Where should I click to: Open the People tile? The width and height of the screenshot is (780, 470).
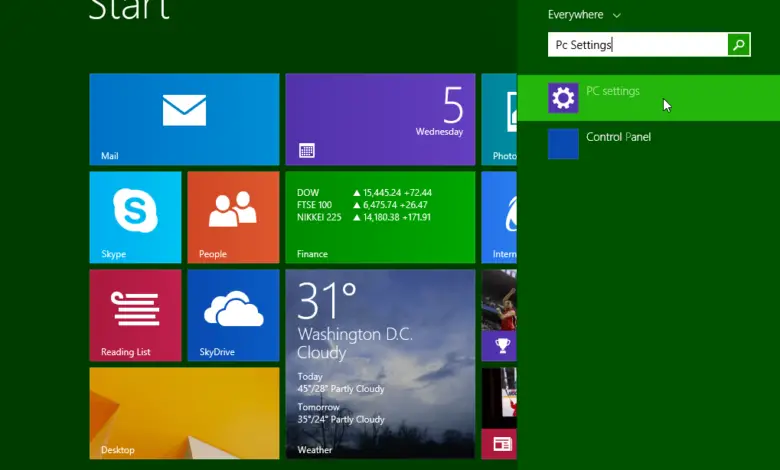tap(233, 217)
